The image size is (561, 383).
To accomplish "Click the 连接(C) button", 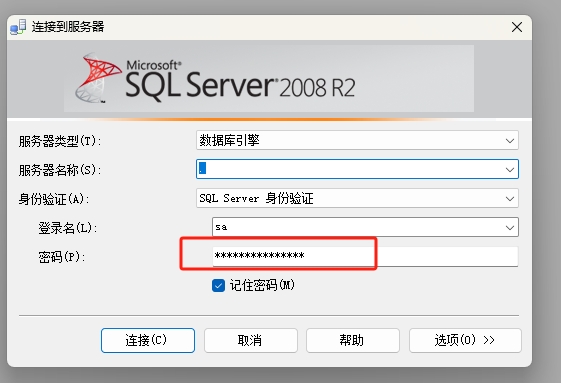I will click(x=148, y=340).
